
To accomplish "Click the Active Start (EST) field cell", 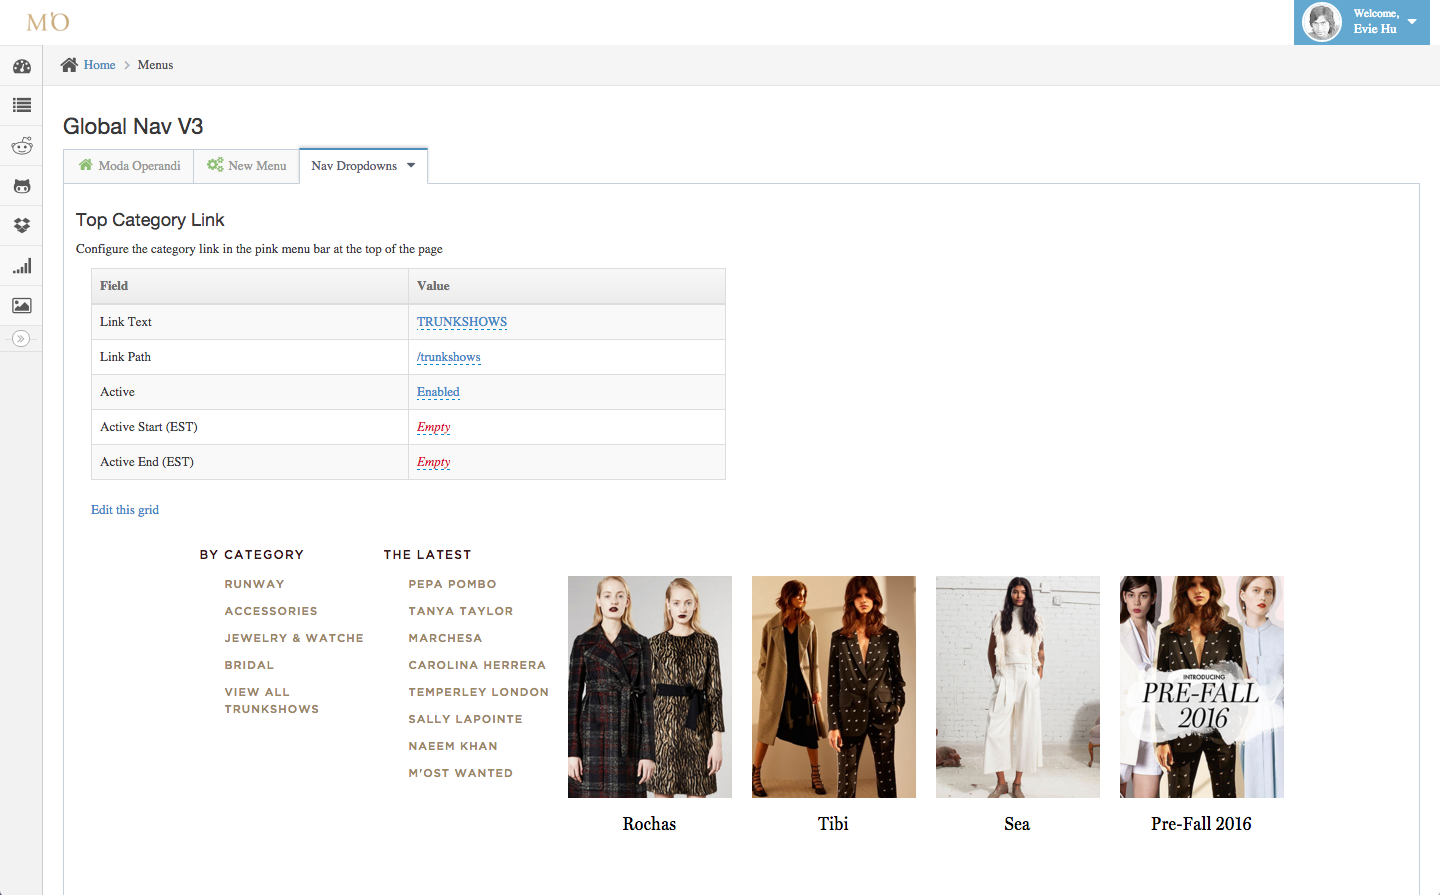I will point(250,427).
